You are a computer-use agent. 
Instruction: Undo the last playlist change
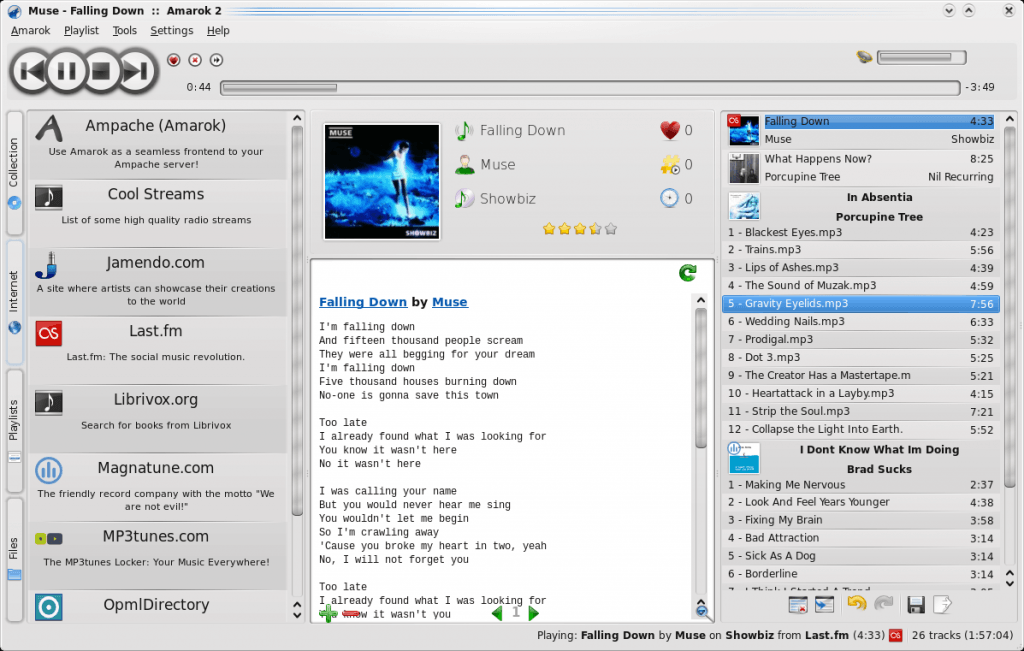pos(856,604)
